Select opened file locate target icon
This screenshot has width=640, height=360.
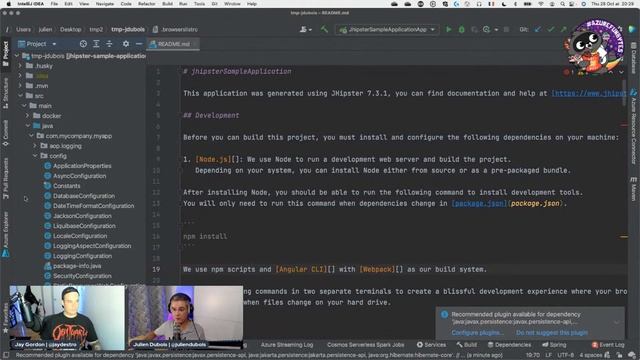tap(83, 44)
